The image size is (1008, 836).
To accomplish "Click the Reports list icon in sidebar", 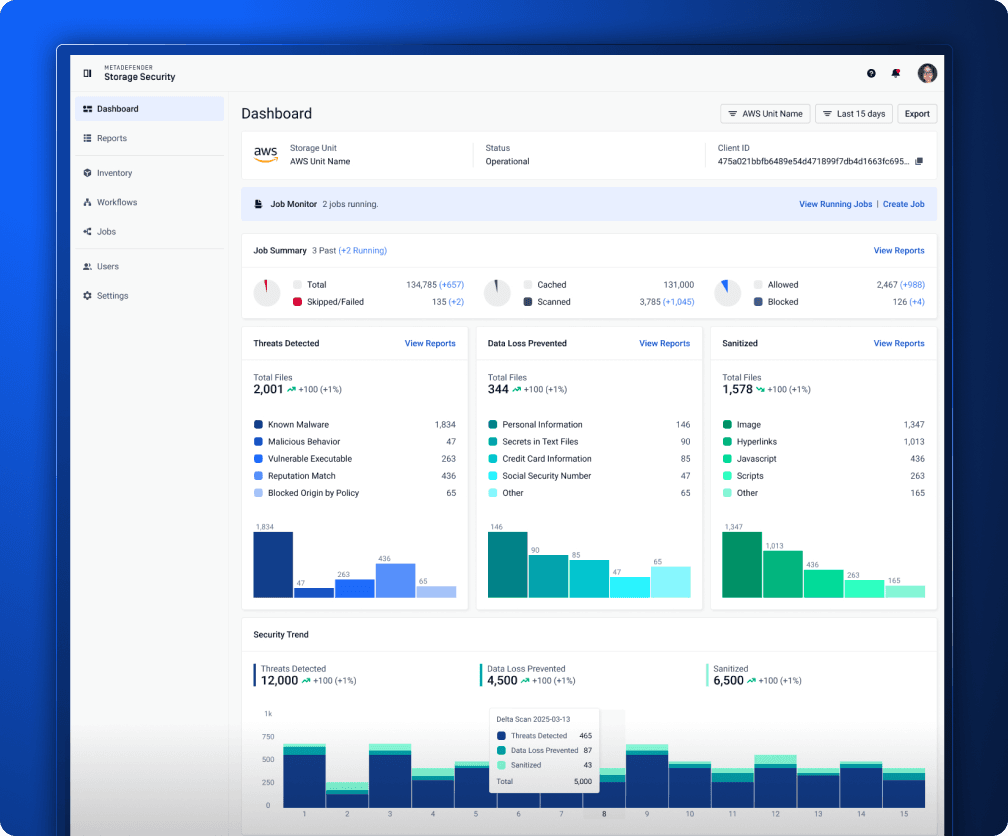I will coord(87,138).
